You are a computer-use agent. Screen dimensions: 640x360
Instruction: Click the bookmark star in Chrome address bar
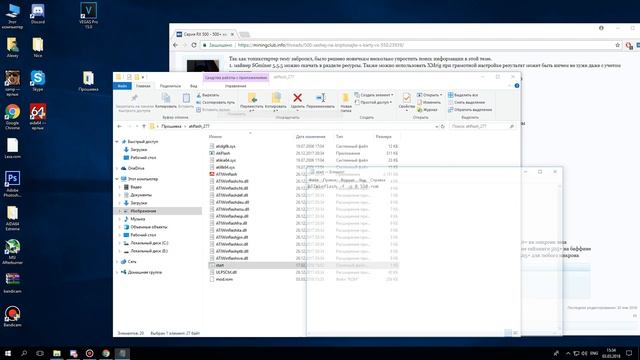pyautogui.click(x=618, y=45)
